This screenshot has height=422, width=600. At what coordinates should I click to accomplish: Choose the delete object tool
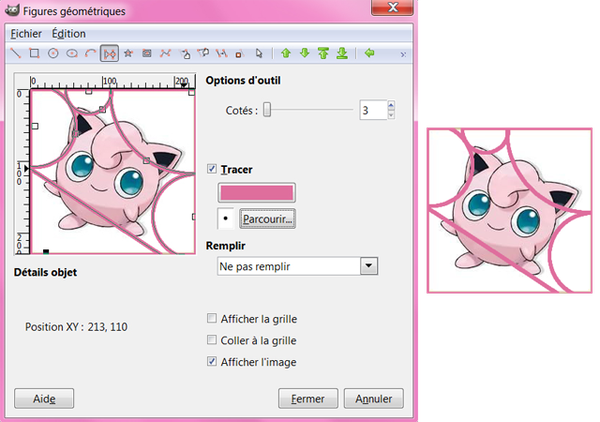(x=240, y=53)
